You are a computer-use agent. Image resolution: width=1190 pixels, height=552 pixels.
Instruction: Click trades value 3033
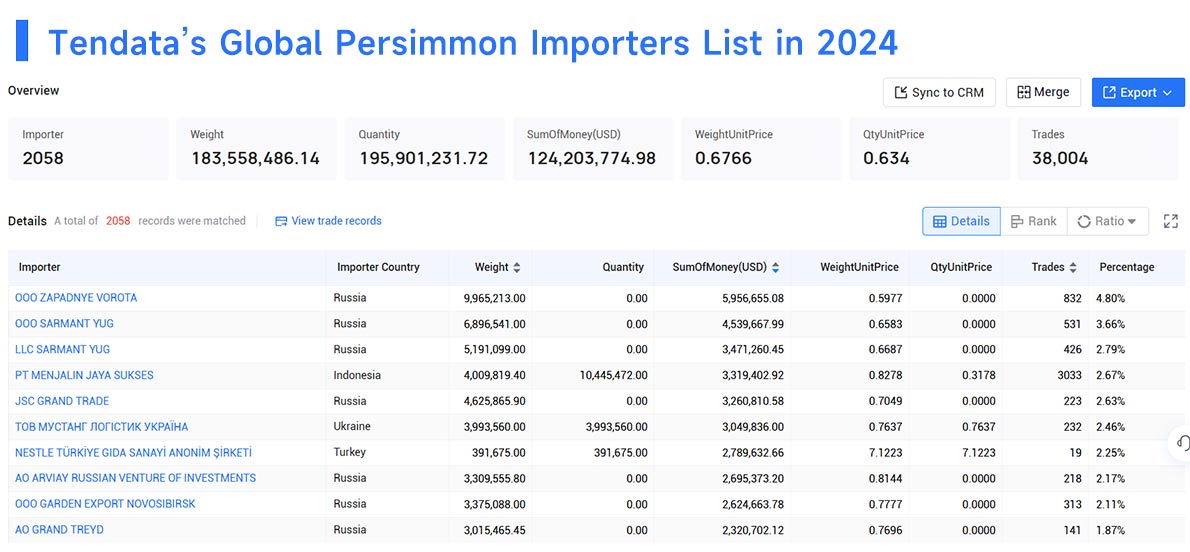pyautogui.click(x=1068, y=375)
